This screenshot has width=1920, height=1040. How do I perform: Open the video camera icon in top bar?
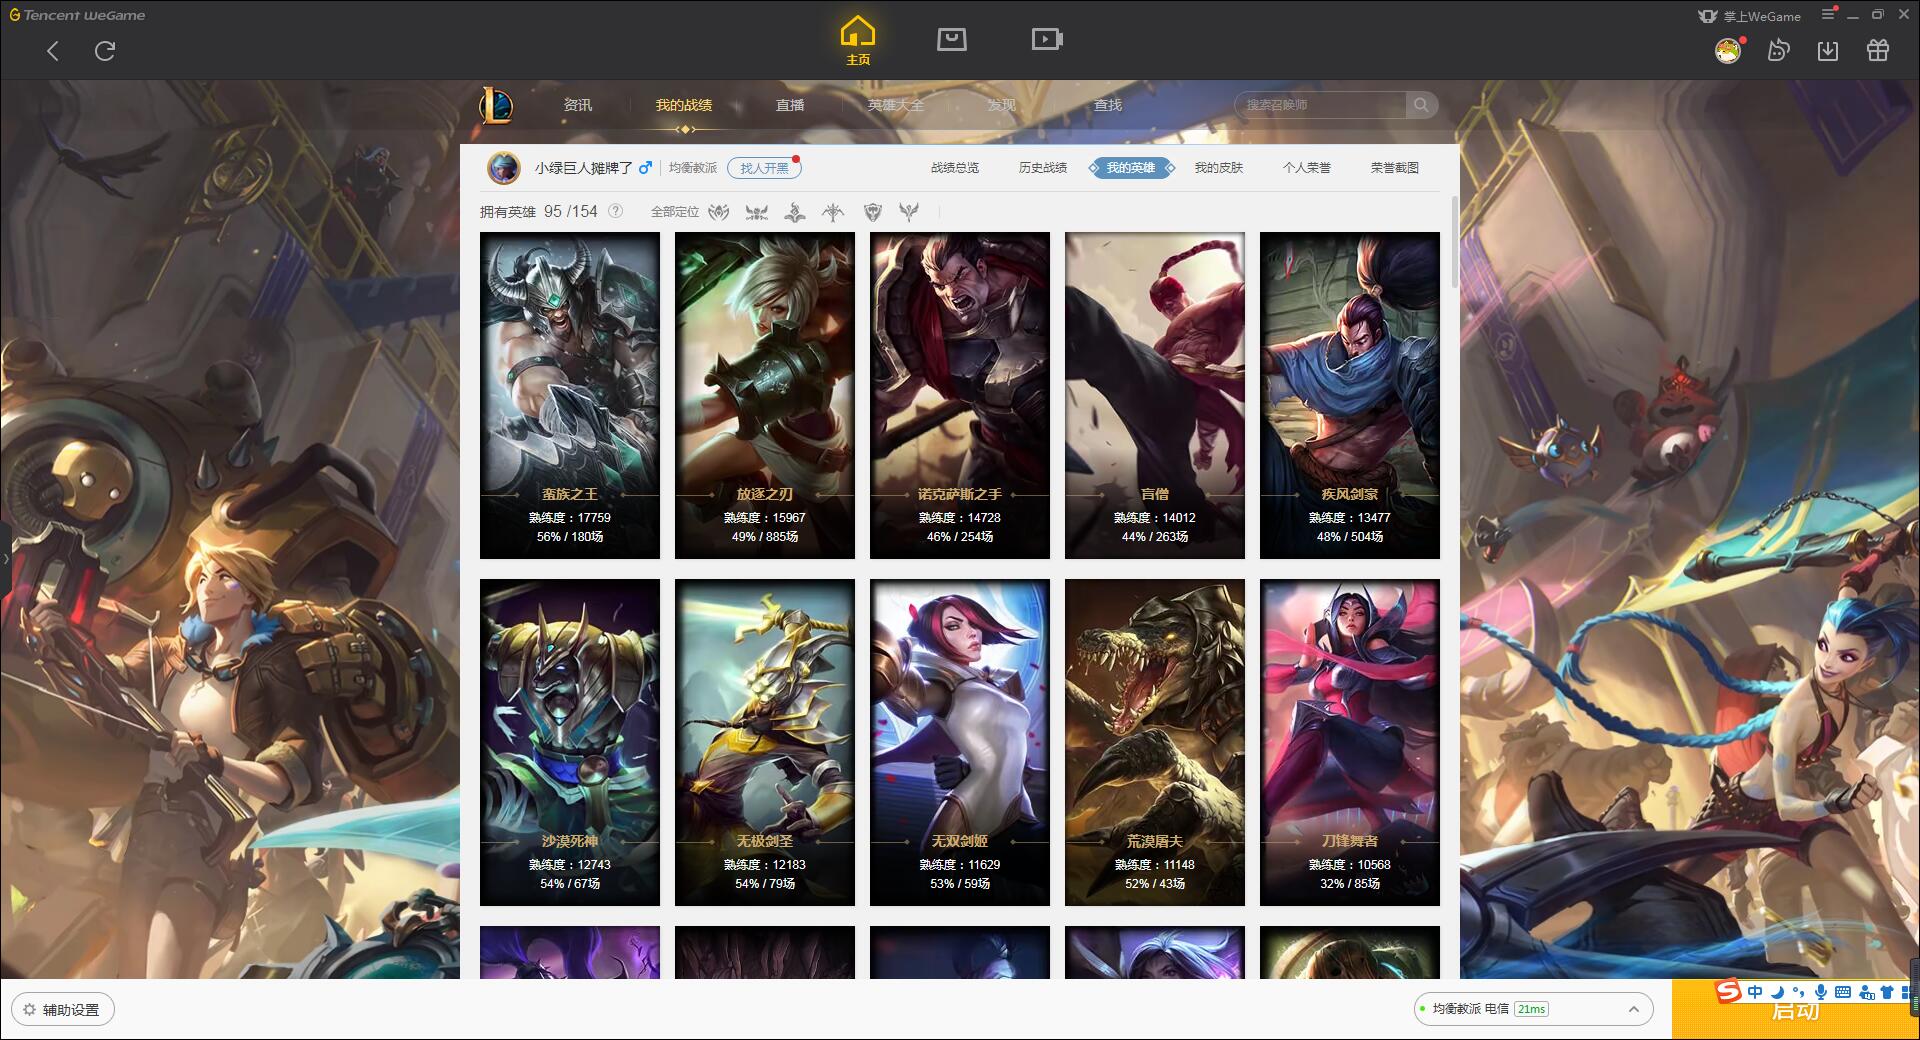click(1047, 39)
